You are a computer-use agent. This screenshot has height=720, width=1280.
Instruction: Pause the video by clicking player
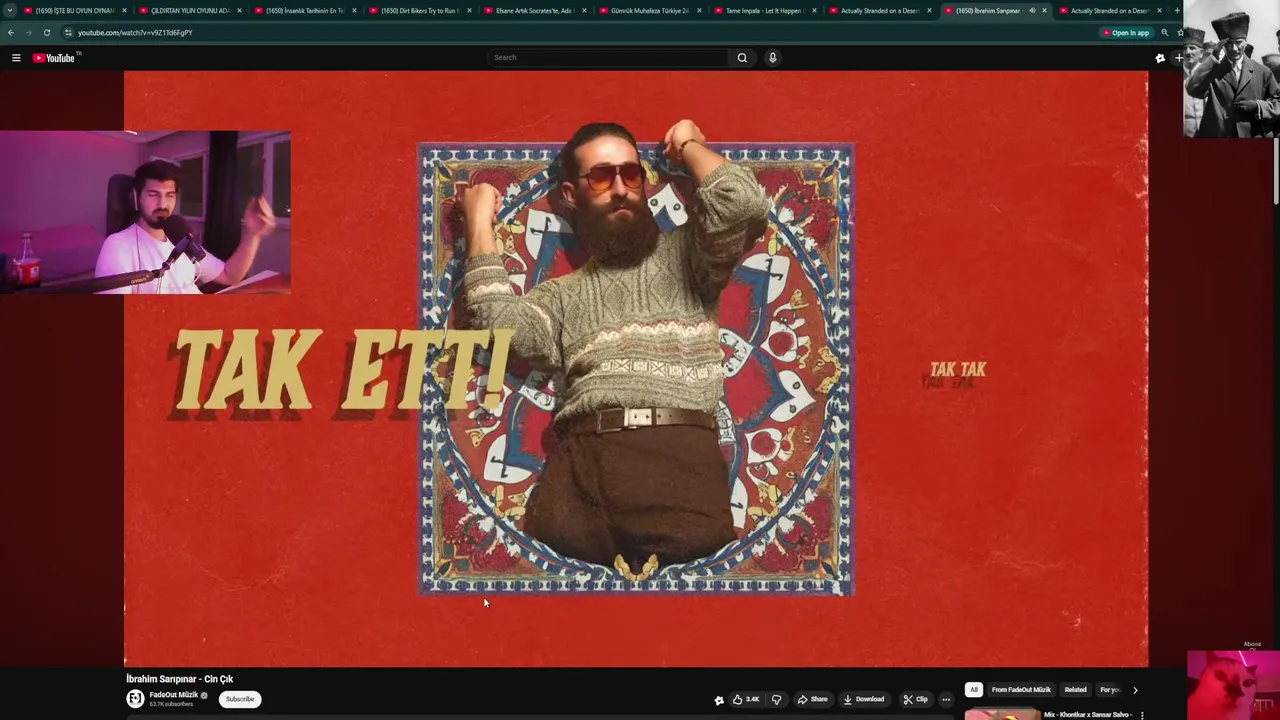[636, 368]
